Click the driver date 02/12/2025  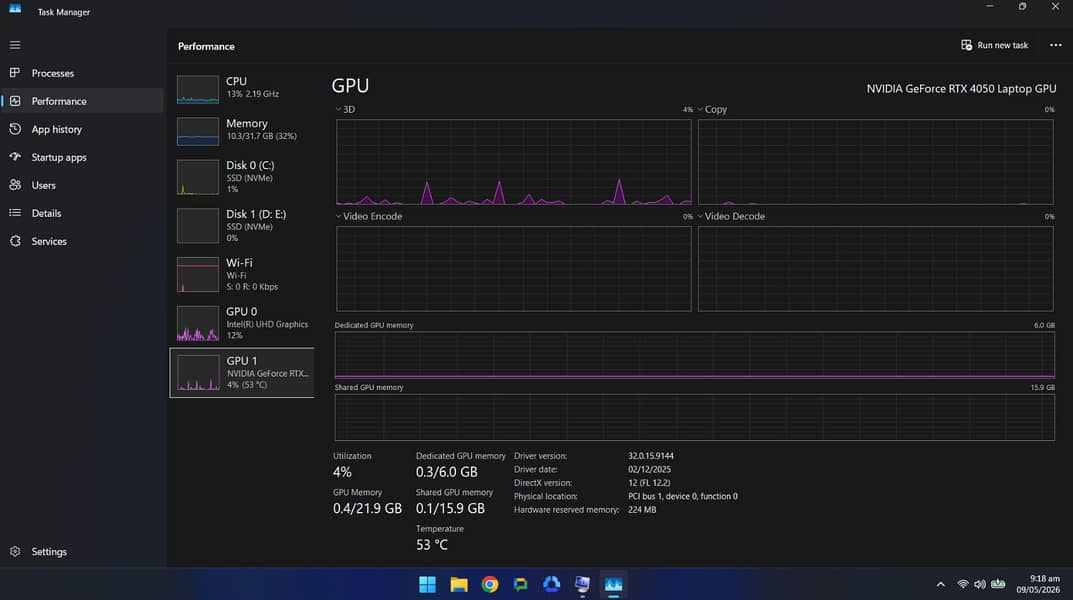(649, 469)
